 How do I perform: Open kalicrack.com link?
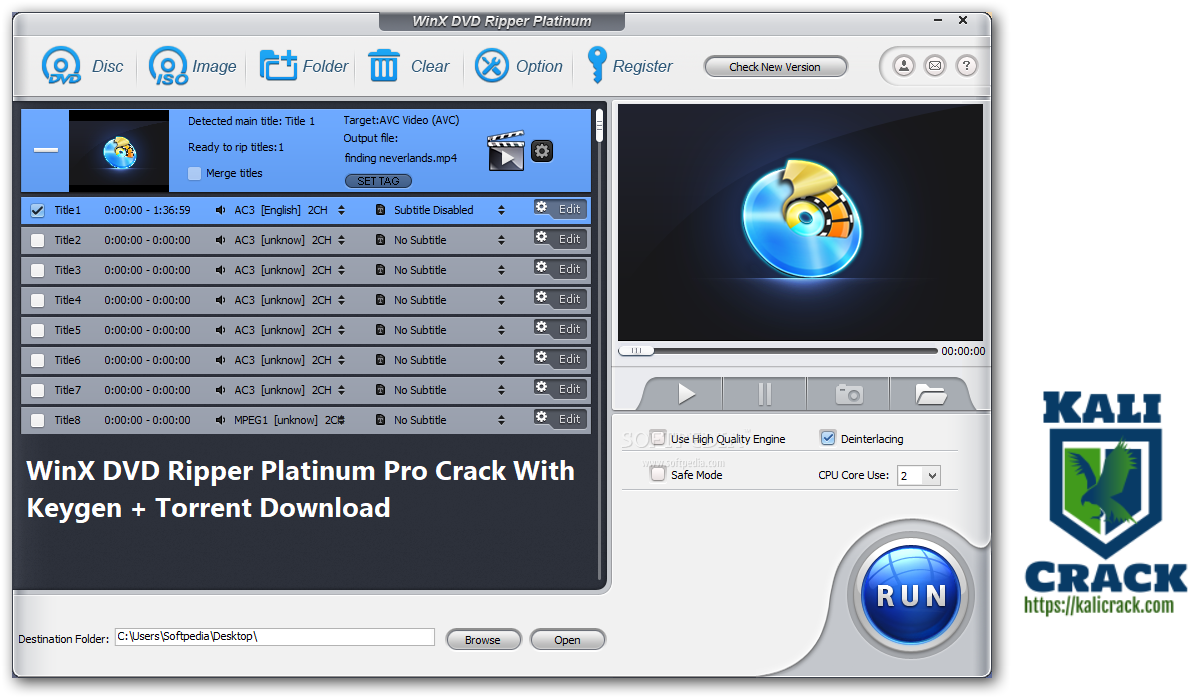[x=1098, y=605]
